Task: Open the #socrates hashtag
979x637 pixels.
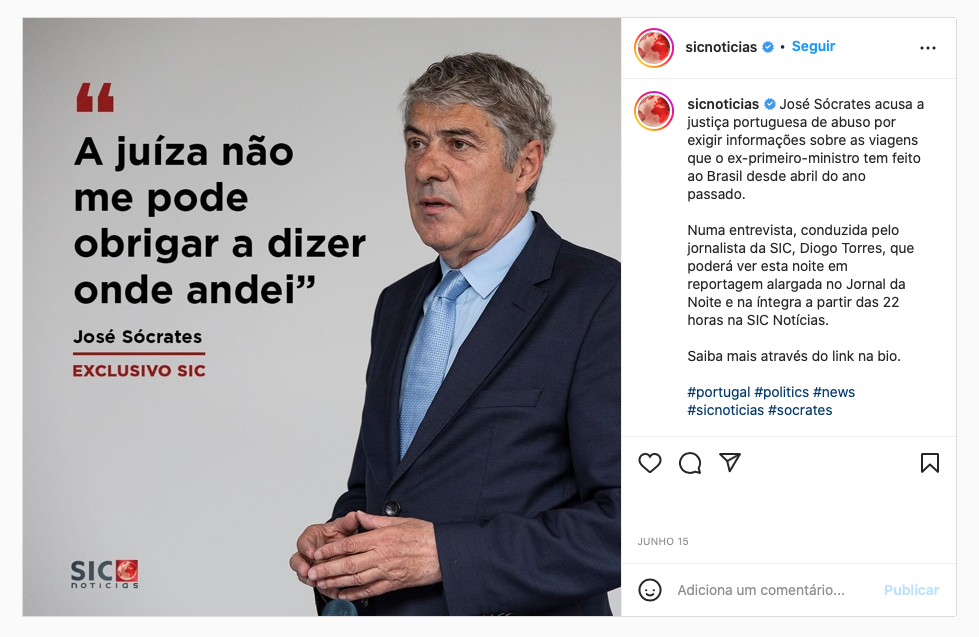Action: click(x=800, y=410)
